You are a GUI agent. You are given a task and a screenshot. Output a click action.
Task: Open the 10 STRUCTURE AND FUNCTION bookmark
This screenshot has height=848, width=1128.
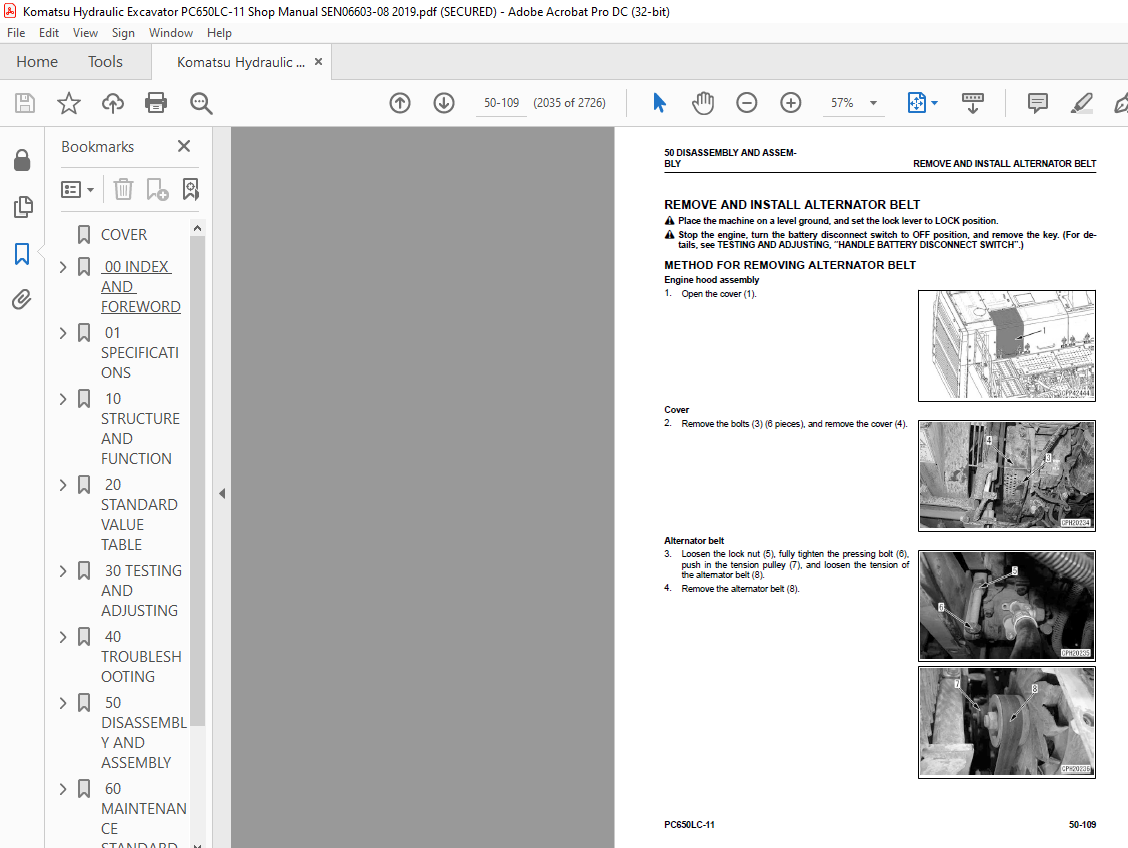pyautogui.click(x=140, y=429)
